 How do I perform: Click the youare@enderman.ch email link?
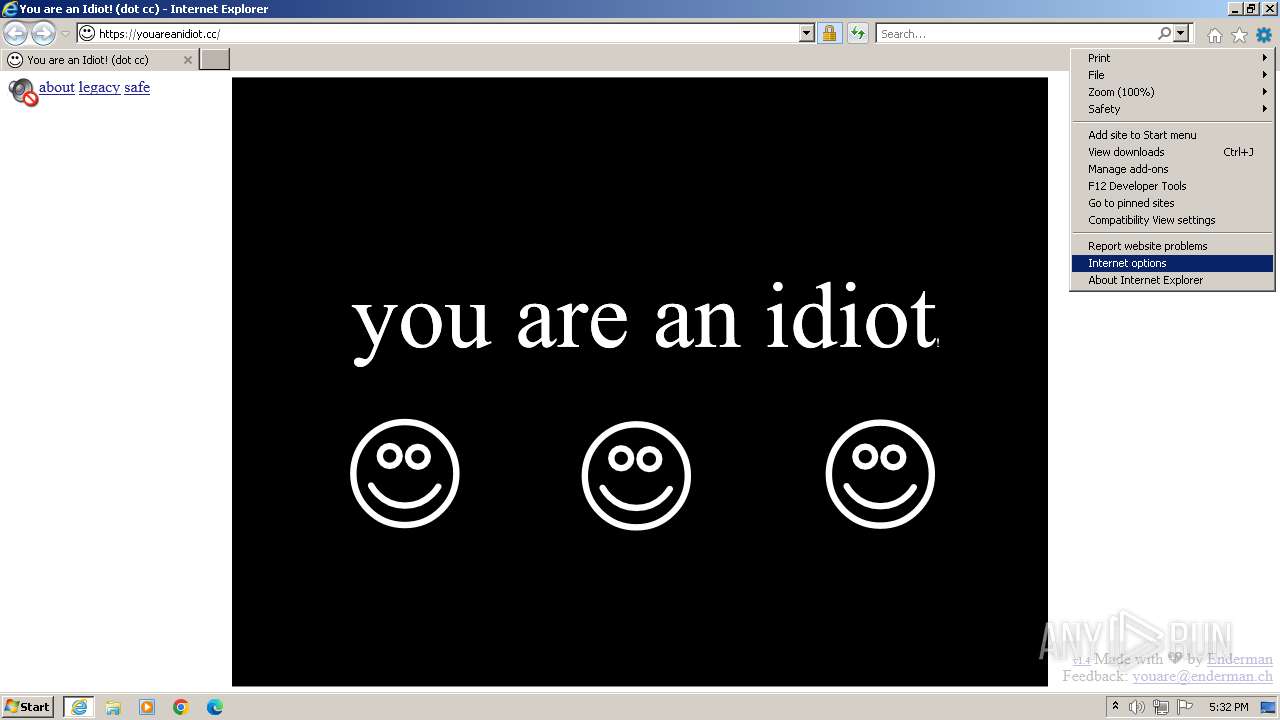pos(1202,676)
